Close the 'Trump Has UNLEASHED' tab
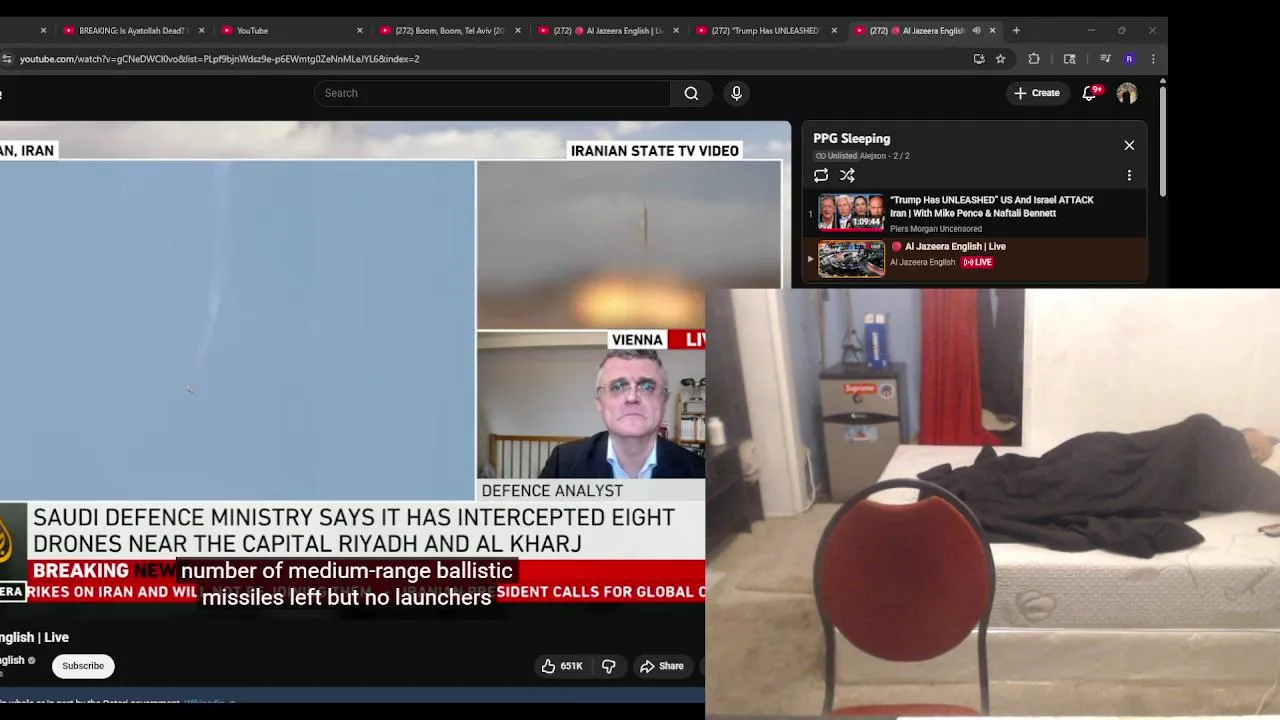The height and width of the screenshot is (720, 1280). click(x=834, y=30)
